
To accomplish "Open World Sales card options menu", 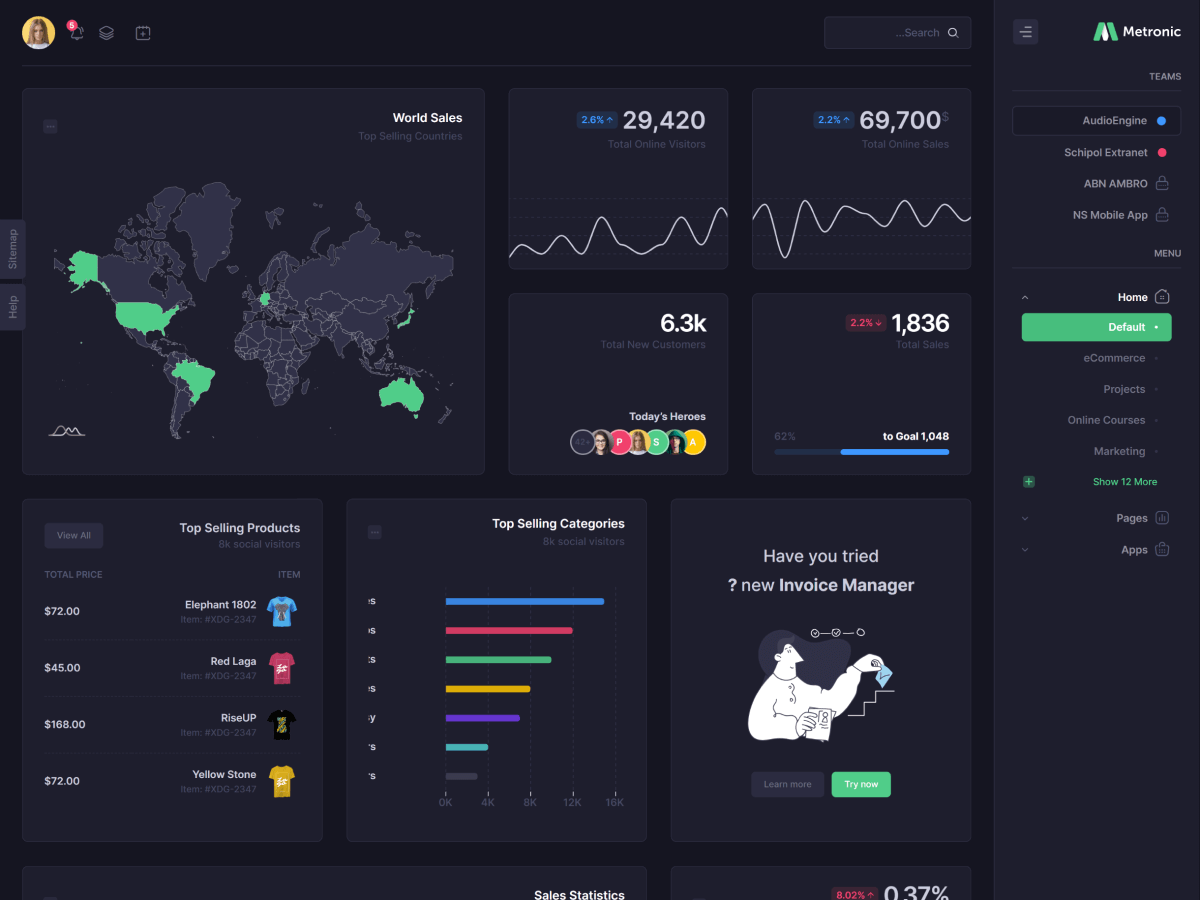I will pyautogui.click(x=50, y=126).
